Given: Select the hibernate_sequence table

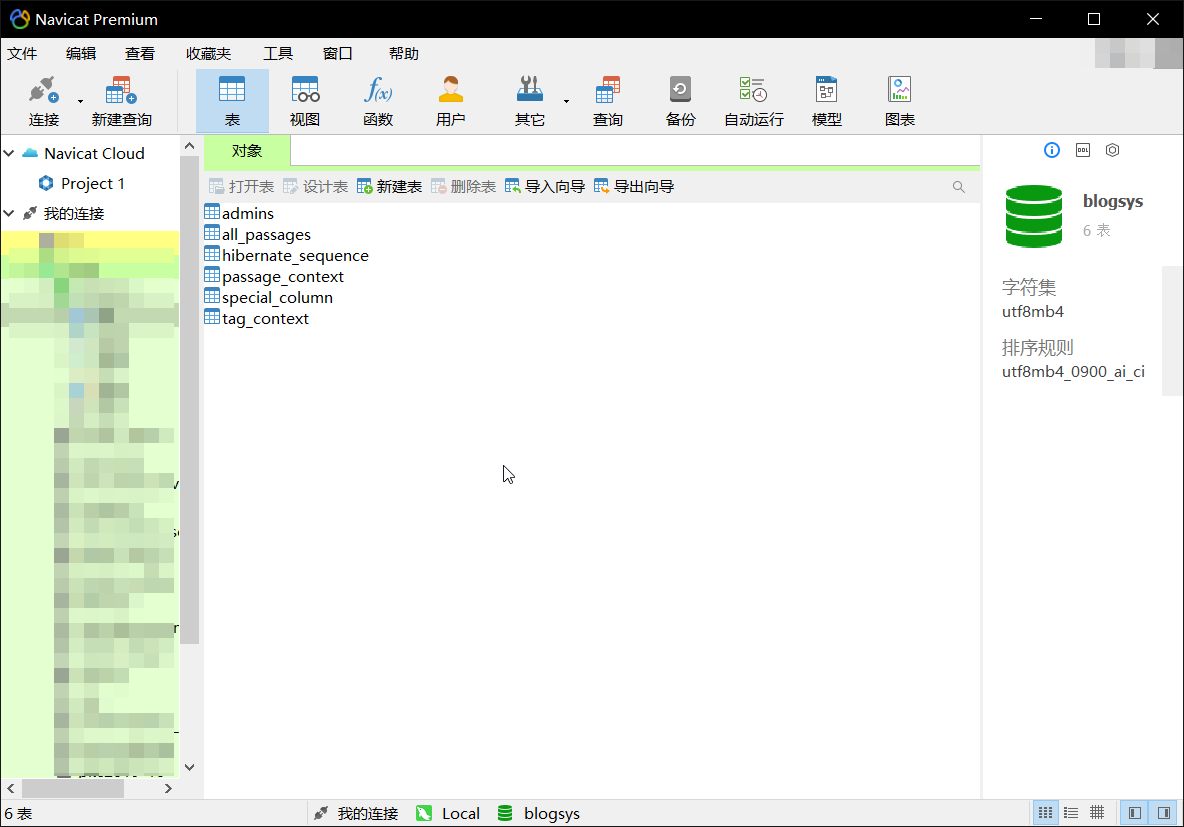Looking at the screenshot, I should point(287,255).
